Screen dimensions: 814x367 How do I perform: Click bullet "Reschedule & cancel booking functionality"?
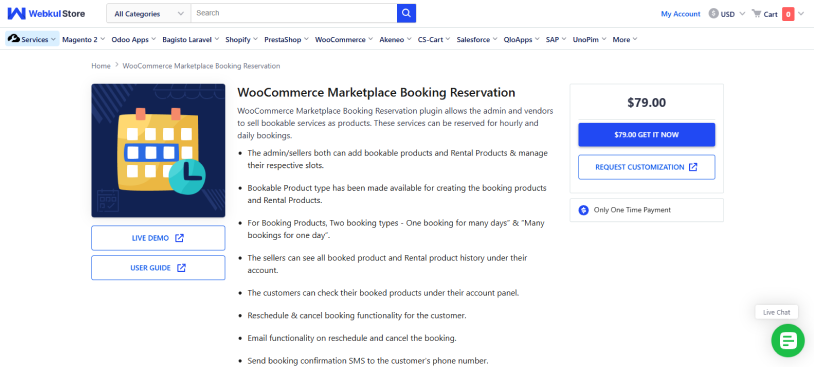(x=357, y=316)
